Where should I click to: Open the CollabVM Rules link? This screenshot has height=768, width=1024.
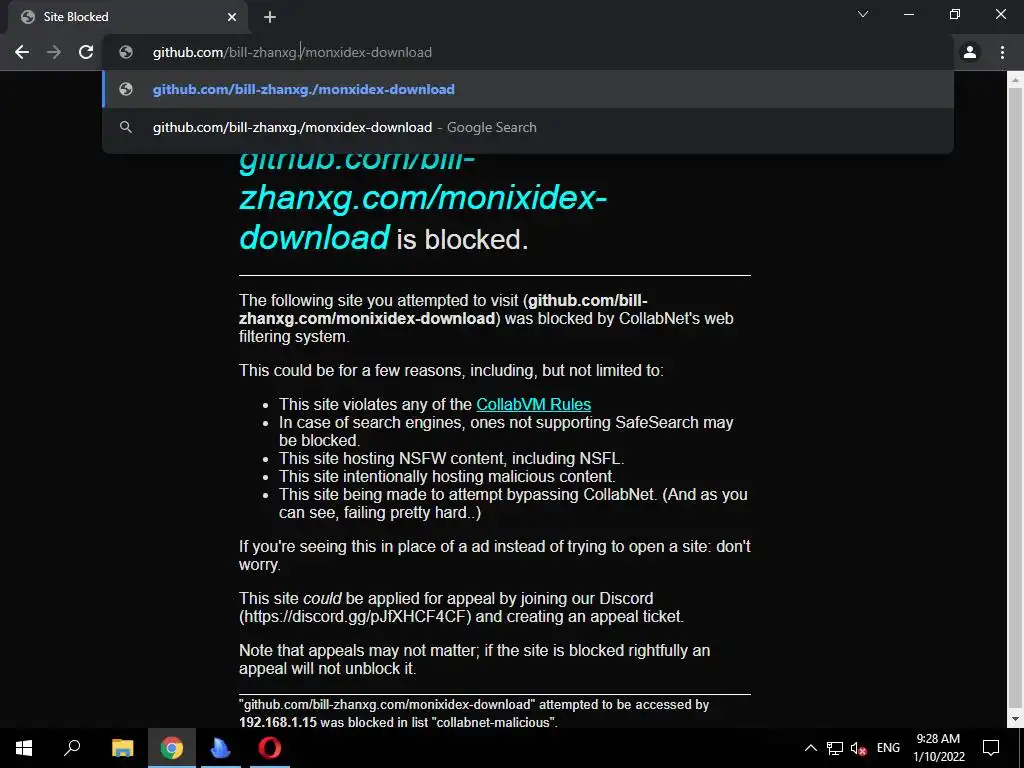coord(534,404)
